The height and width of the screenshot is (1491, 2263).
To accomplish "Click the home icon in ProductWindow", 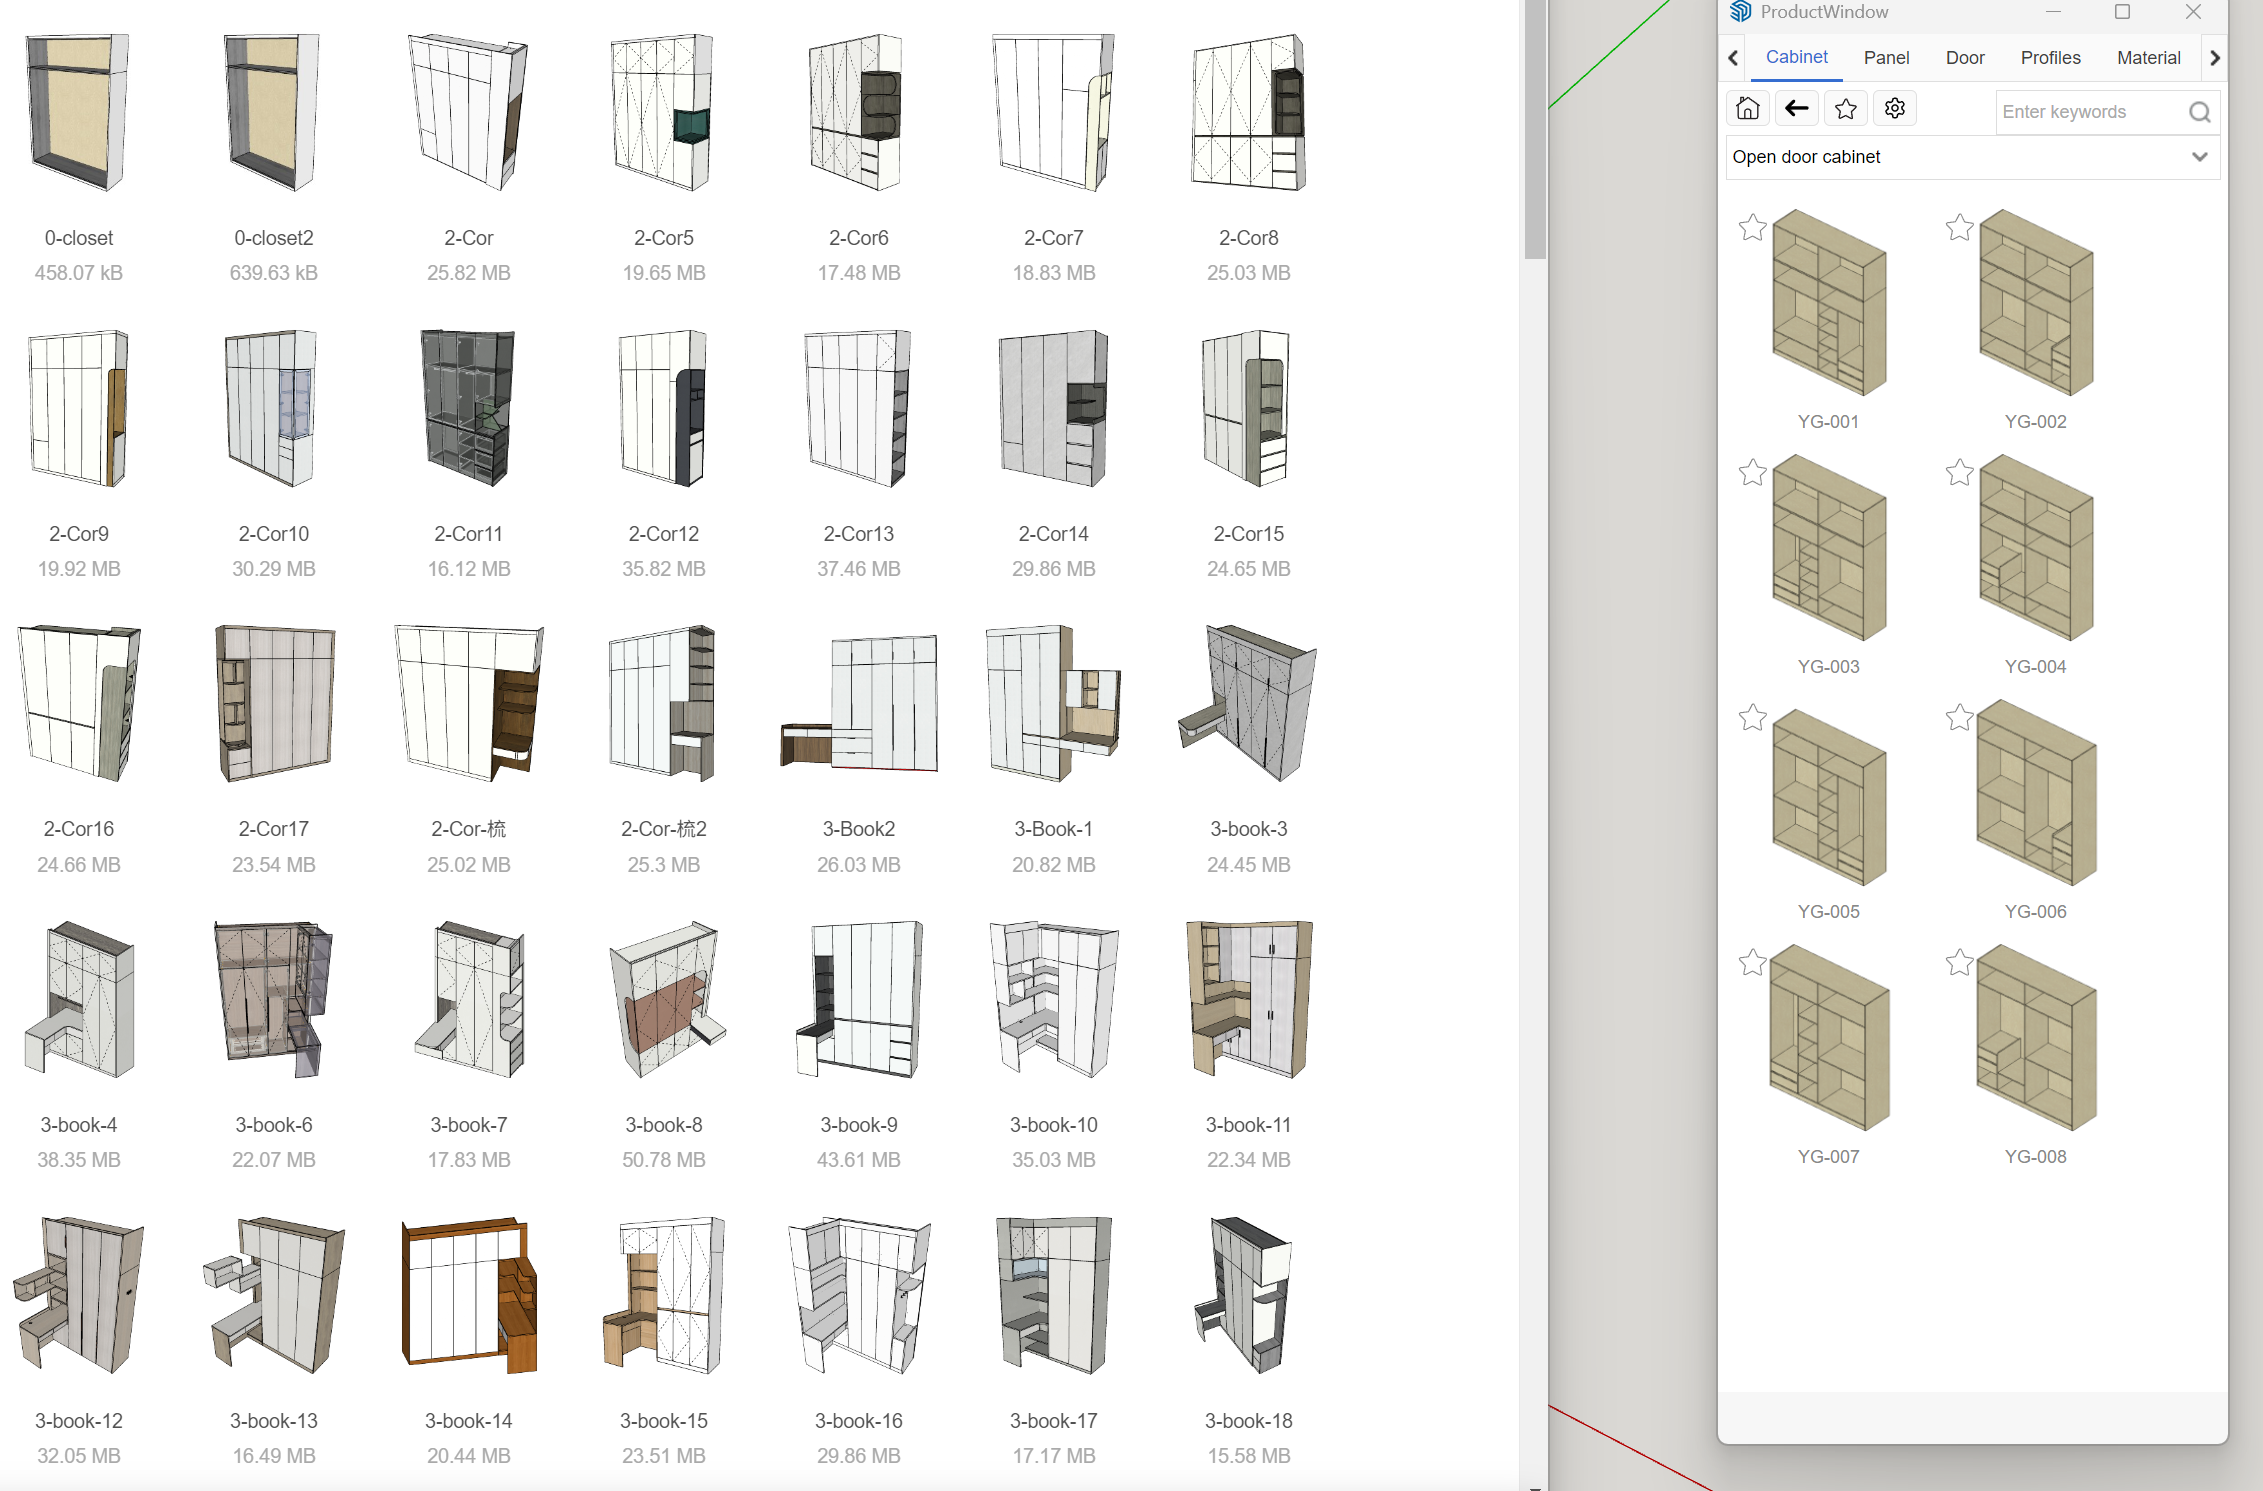I will tap(1747, 109).
